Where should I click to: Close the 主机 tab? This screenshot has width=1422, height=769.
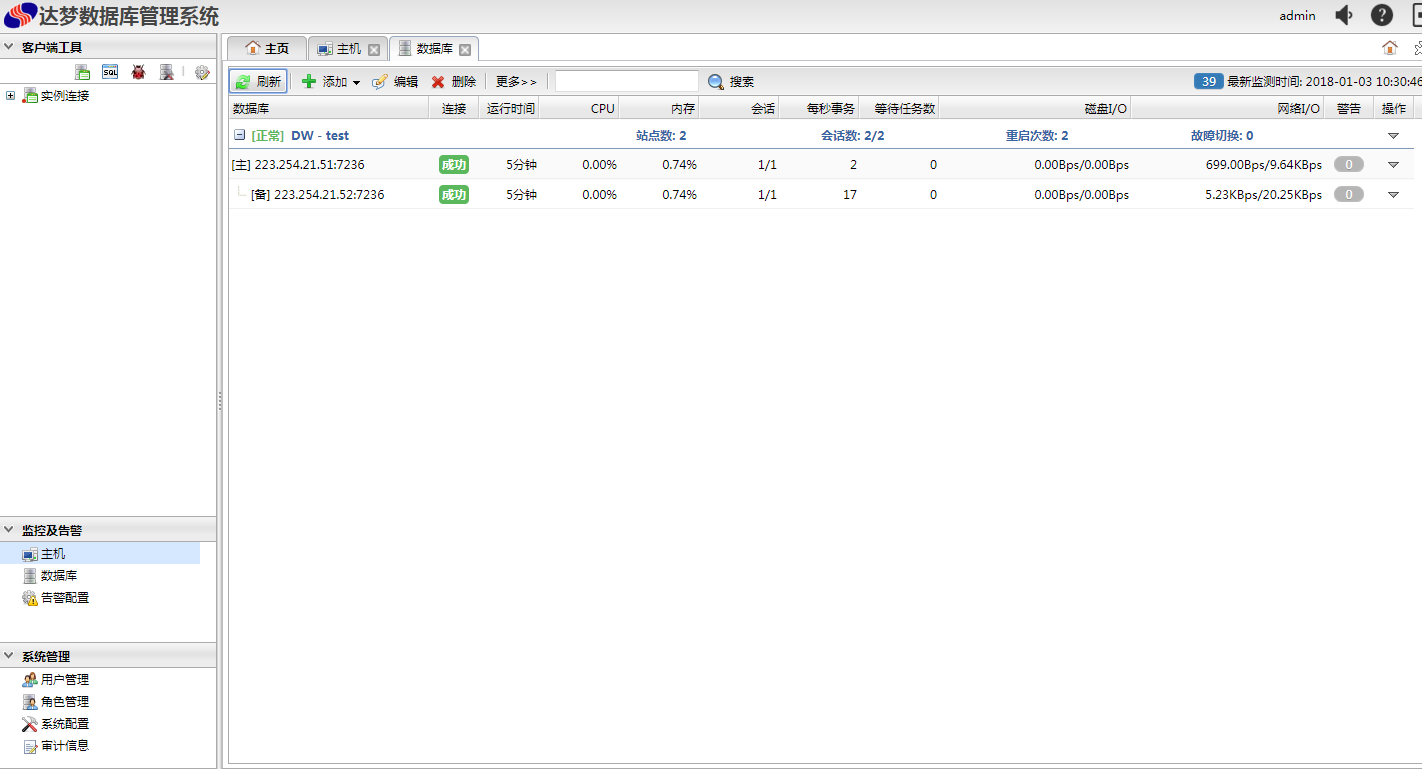click(x=374, y=49)
